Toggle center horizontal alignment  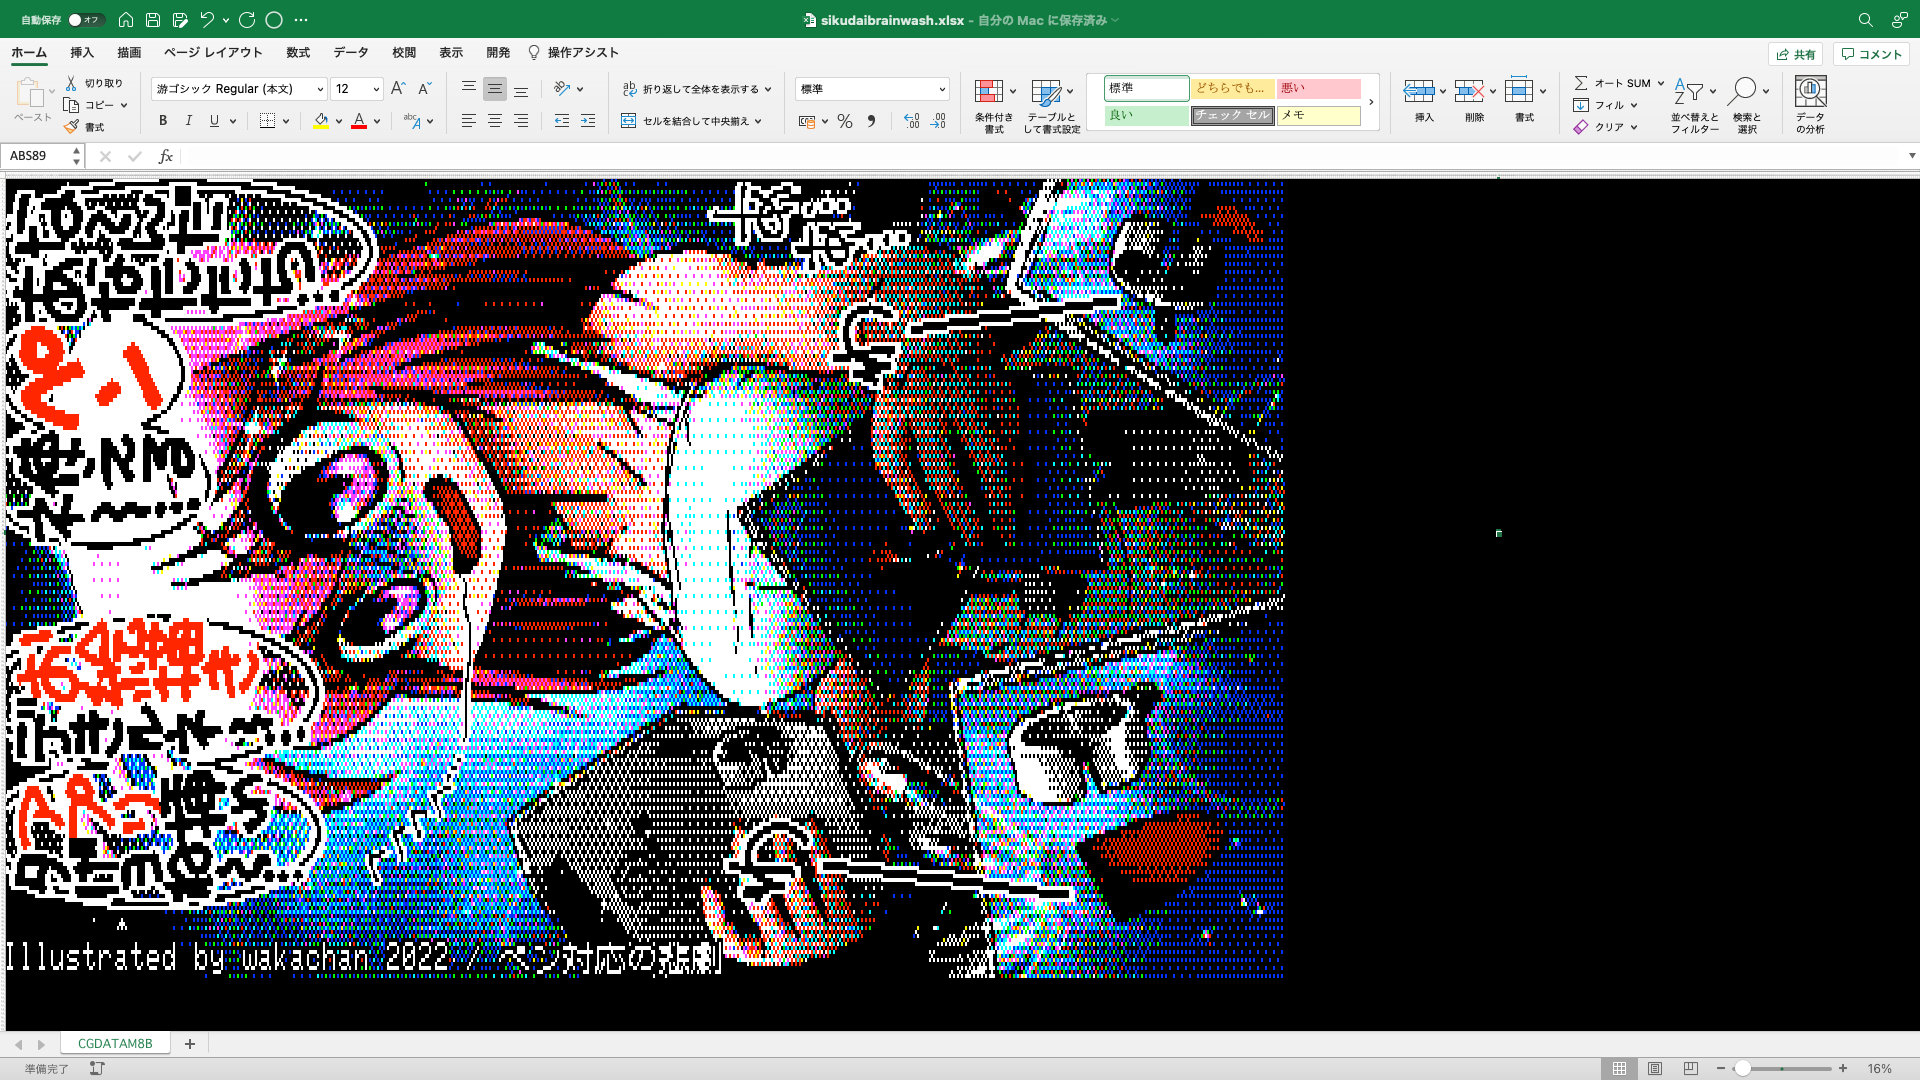coord(495,121)
